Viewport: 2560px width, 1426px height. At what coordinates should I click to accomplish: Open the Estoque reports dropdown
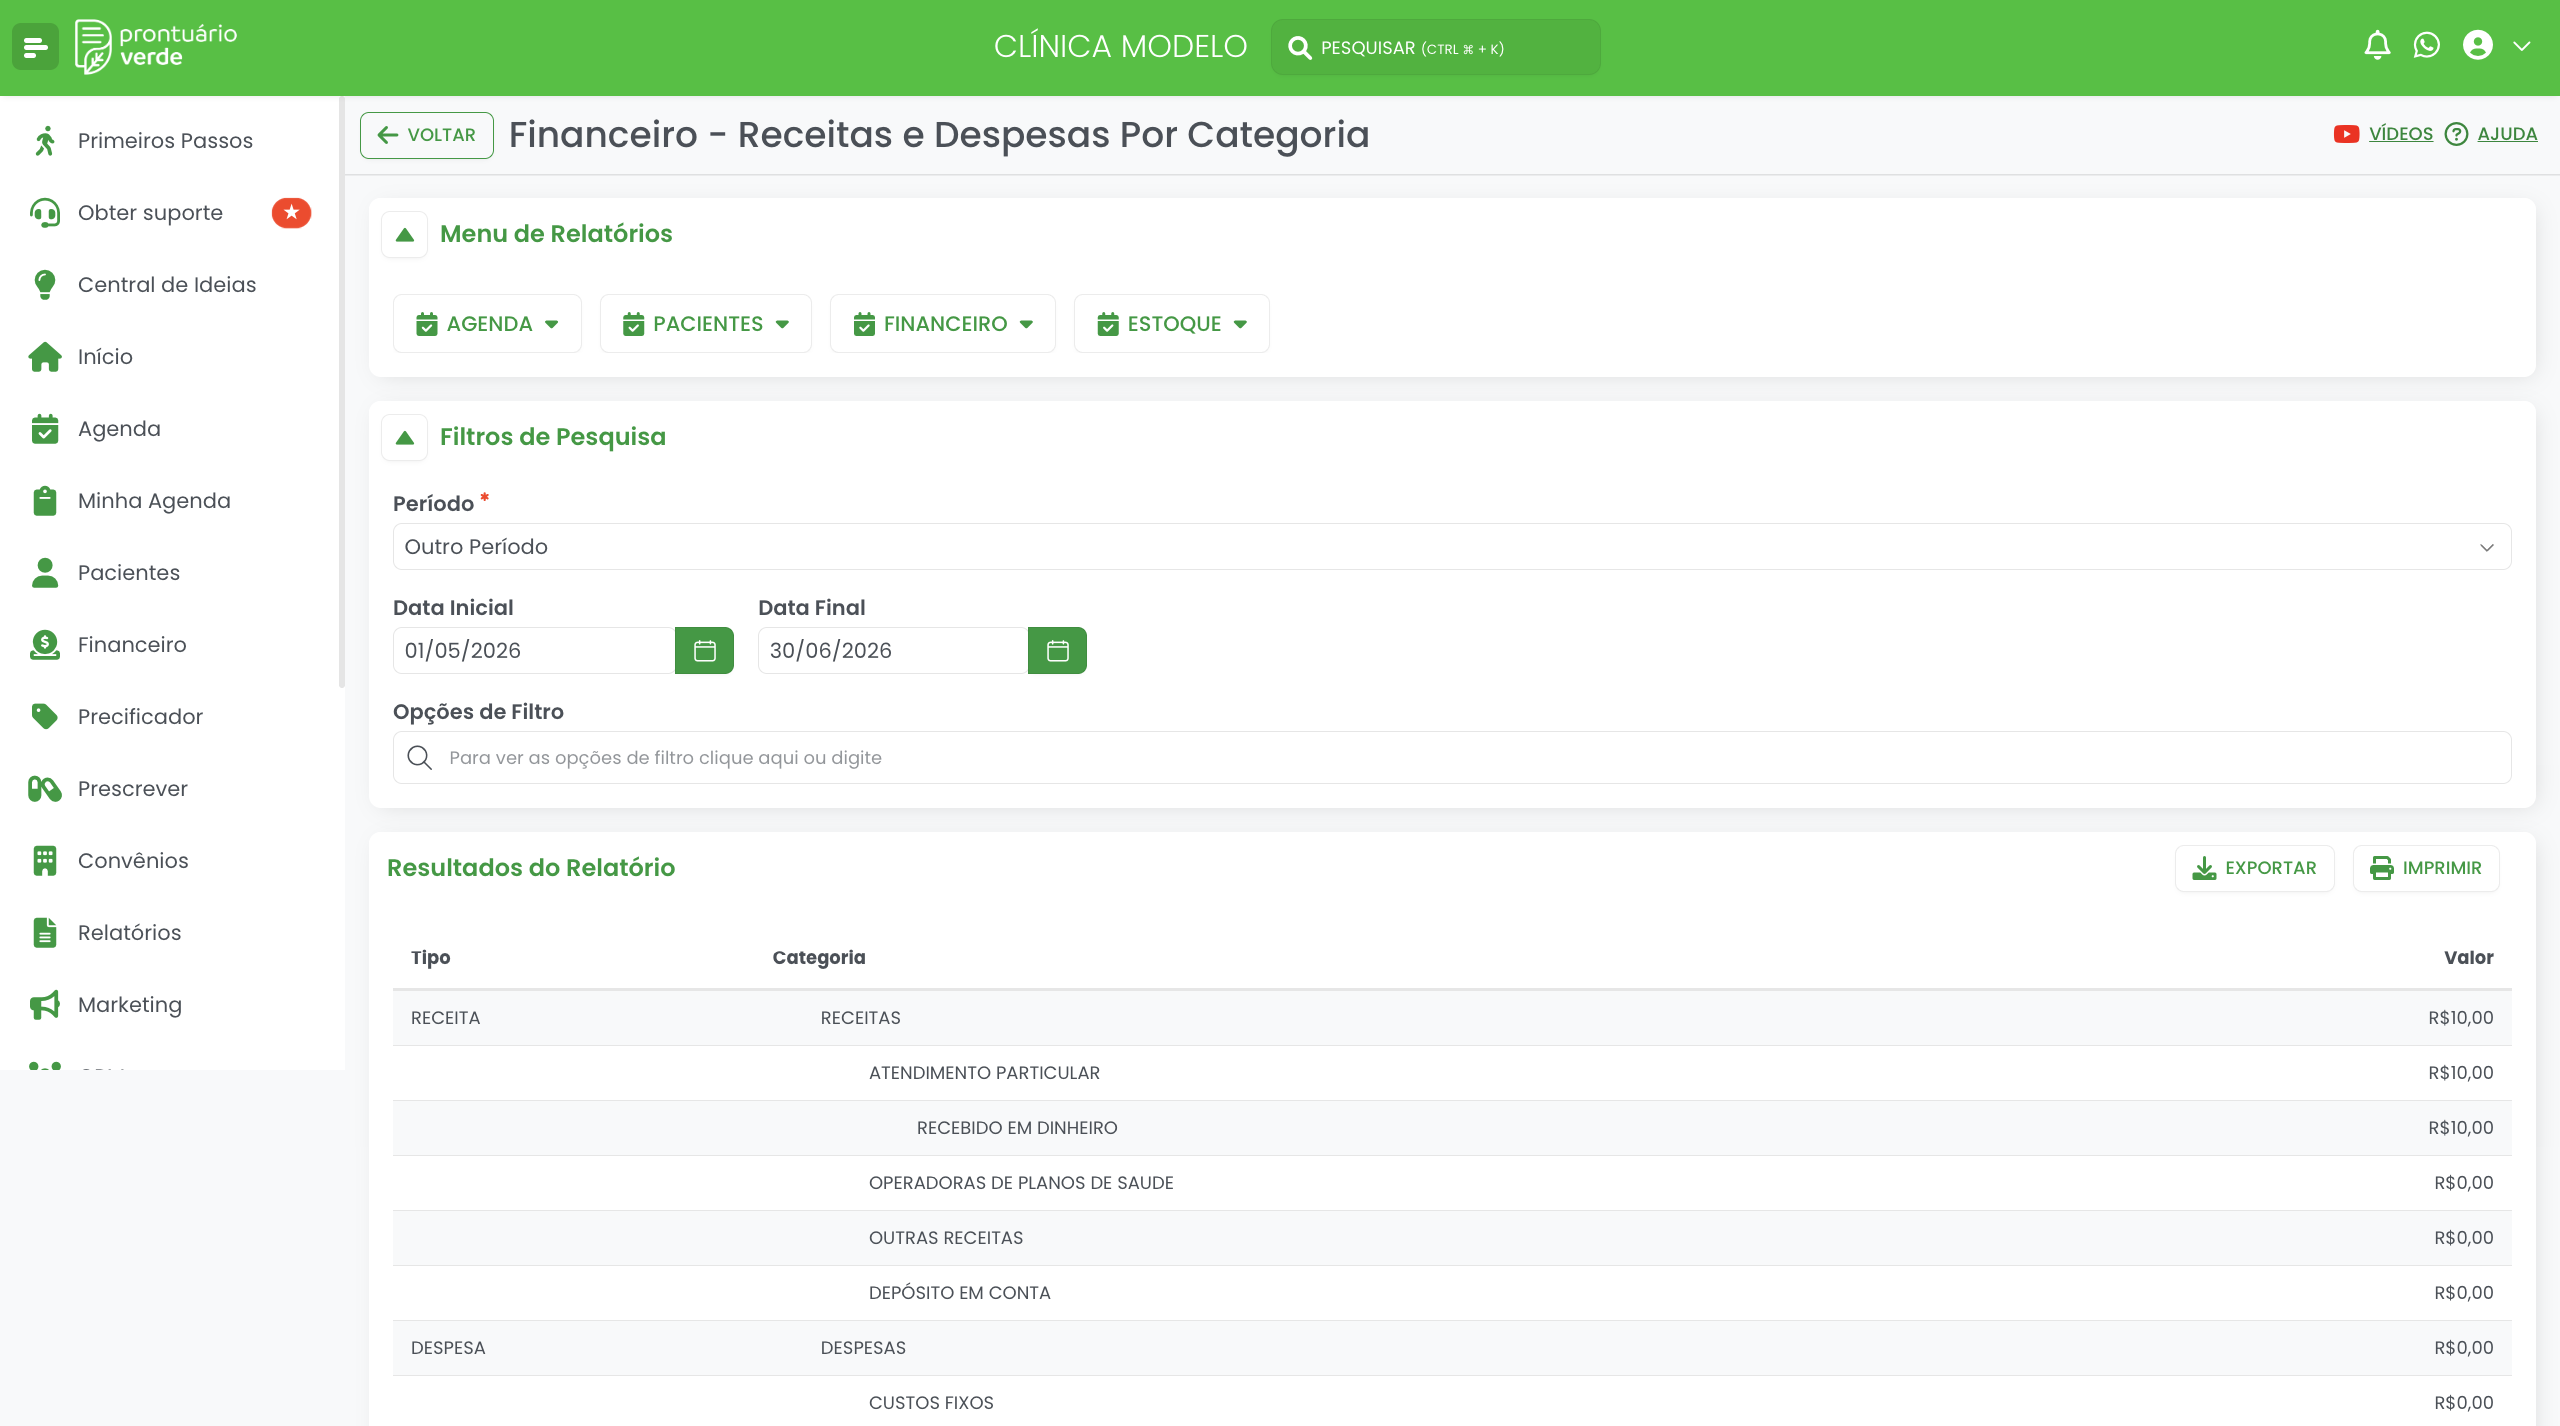pos(1171,324)
